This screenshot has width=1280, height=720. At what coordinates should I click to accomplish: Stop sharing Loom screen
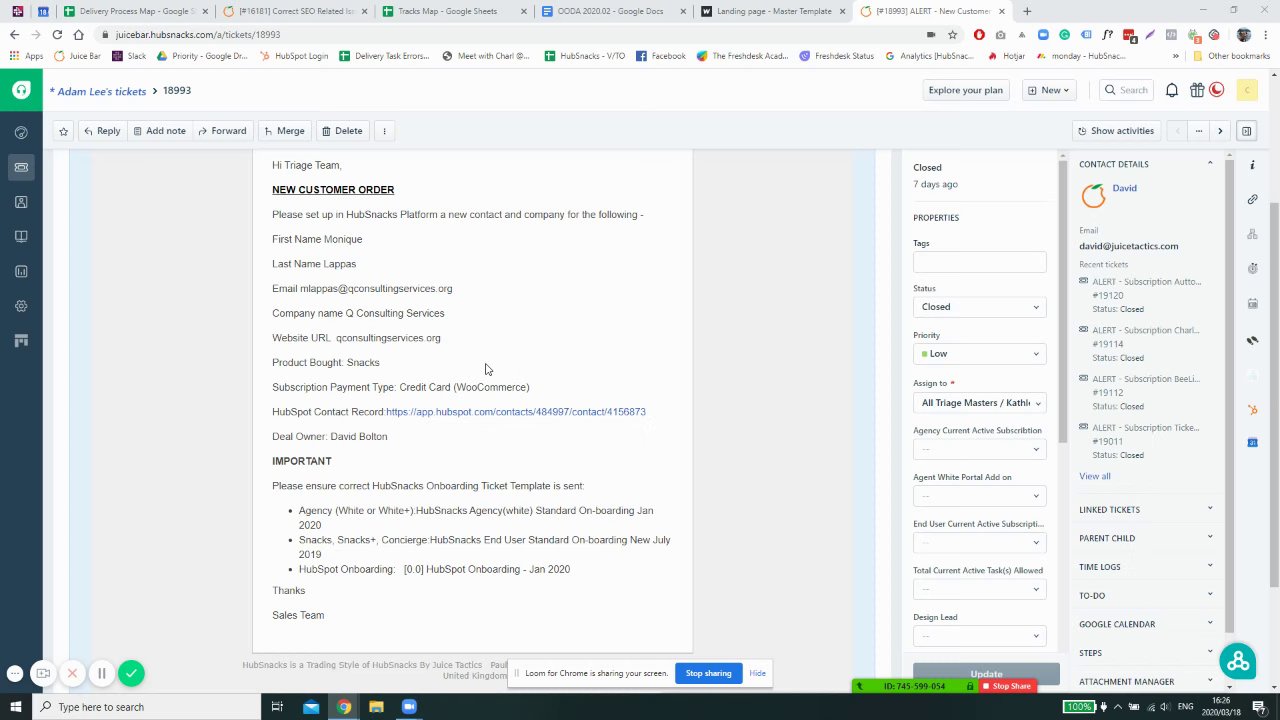pos(708,673)
